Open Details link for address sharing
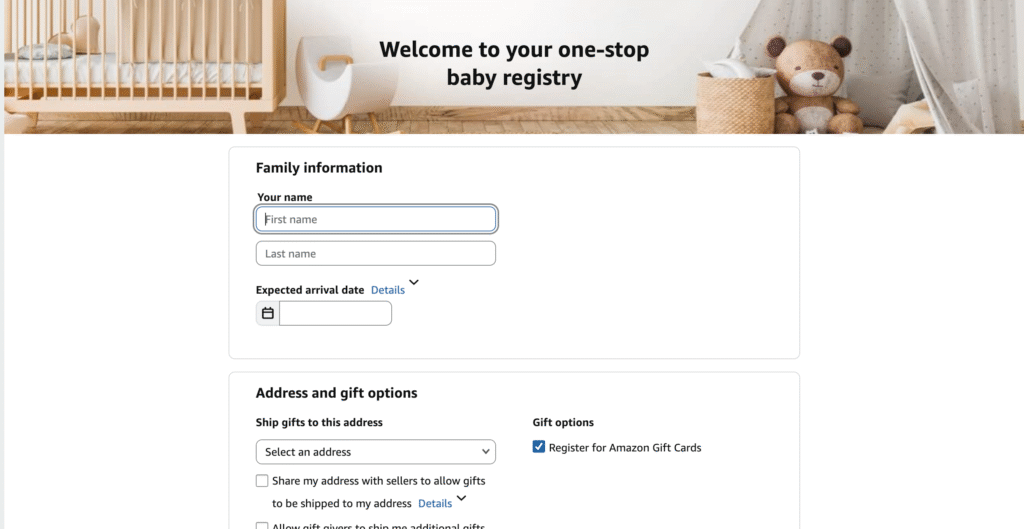Viewport: 1024px width, 529px height. point(435,503)
